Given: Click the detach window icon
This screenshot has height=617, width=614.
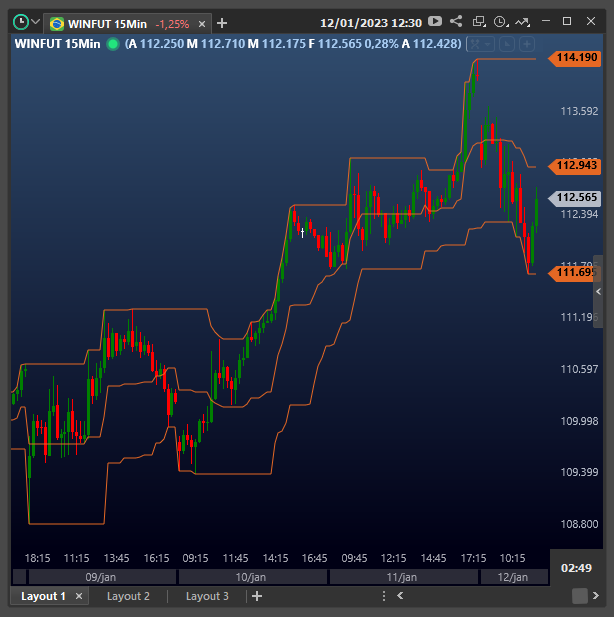Looking at the screenshot, I should point(479,21).
